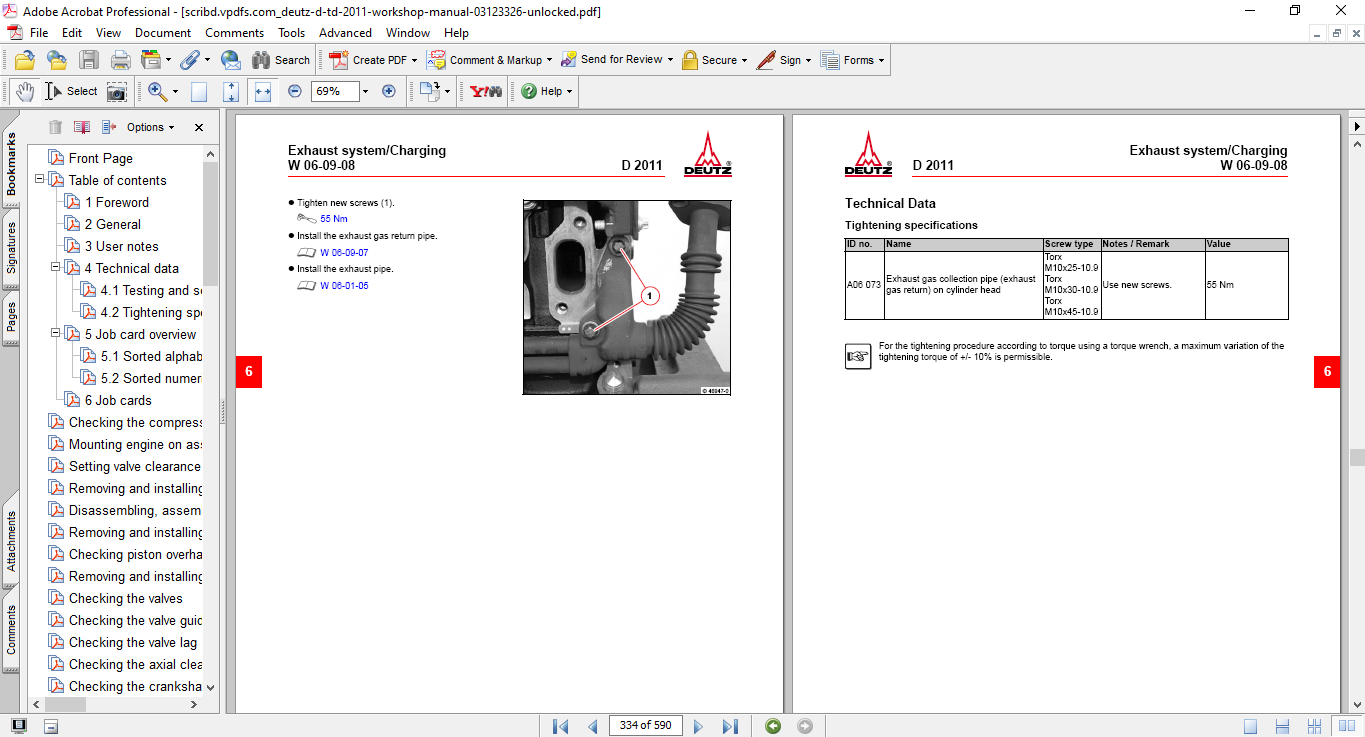Open the Search panel

(281, 60)
